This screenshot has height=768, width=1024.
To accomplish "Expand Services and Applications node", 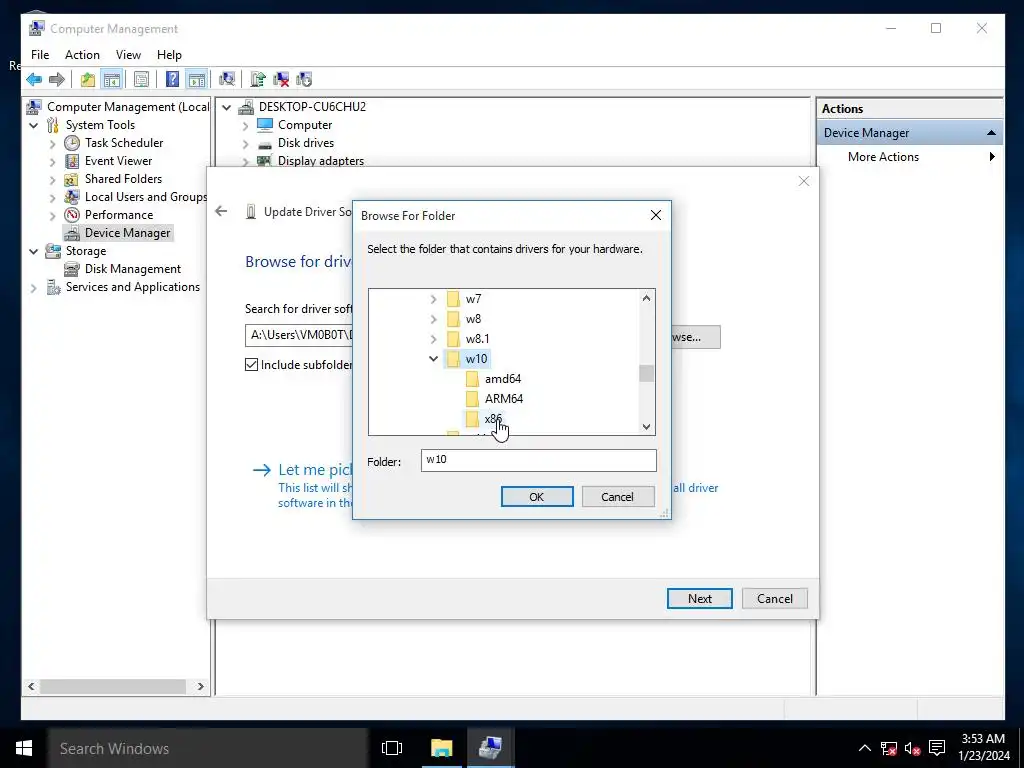I will tap(34, 287).
